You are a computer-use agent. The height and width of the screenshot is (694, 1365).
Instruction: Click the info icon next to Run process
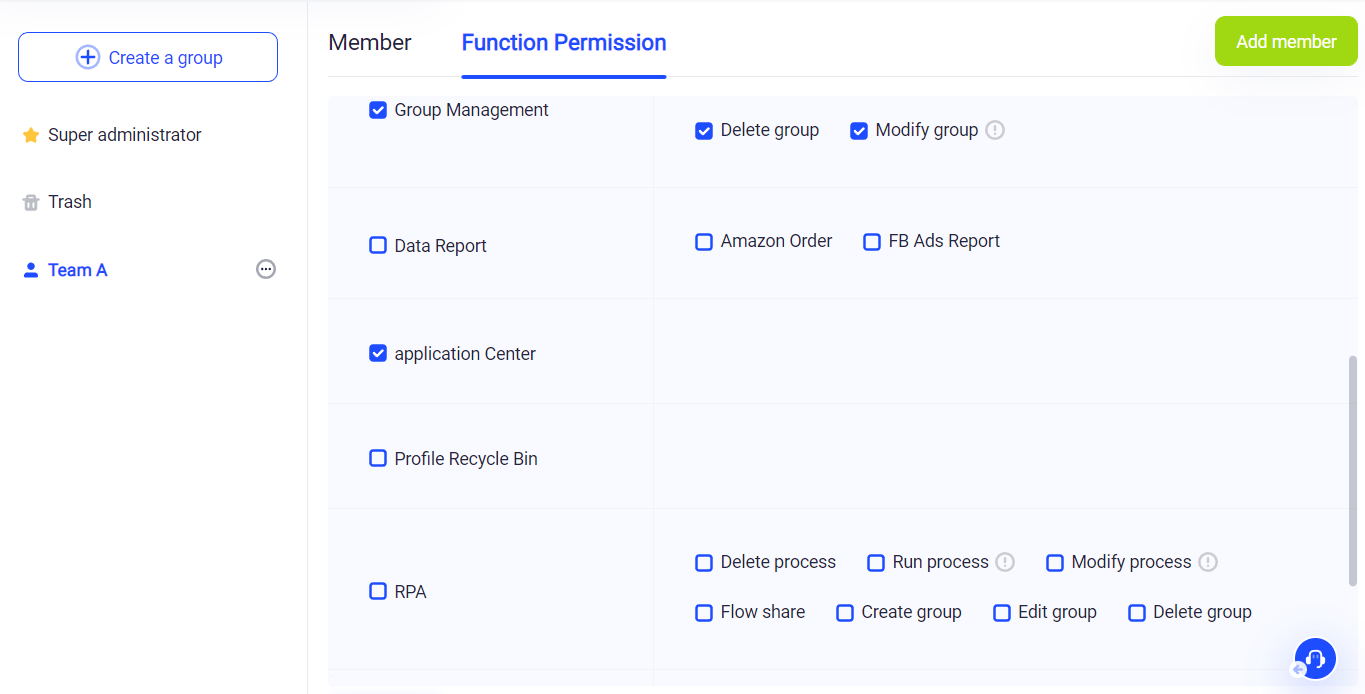click(x=1005, y=562)
